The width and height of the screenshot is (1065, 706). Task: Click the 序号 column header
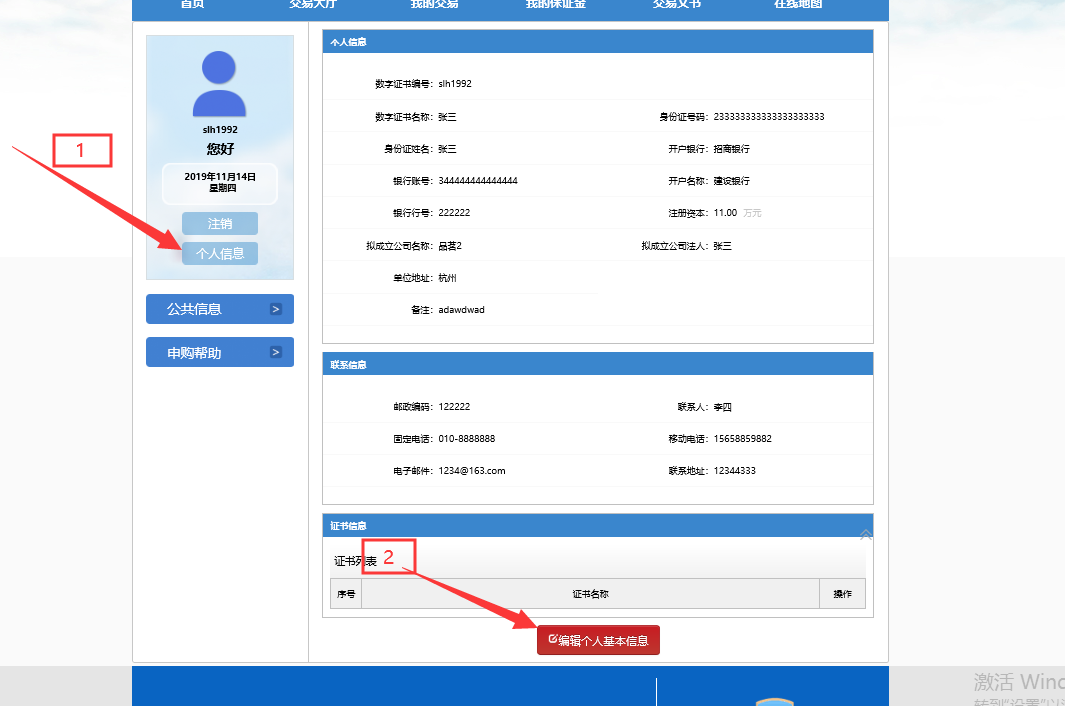(346, 594)
